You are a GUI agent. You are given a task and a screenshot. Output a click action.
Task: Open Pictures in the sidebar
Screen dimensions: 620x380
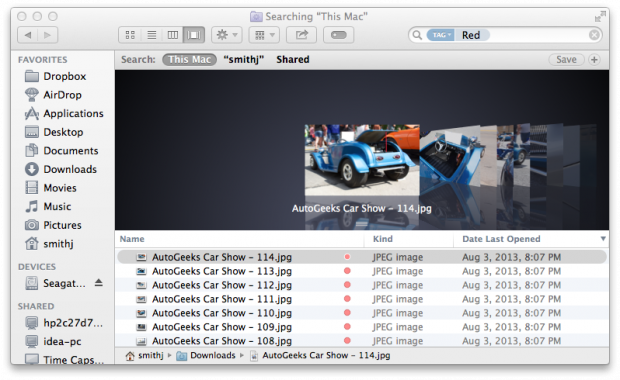pyautogui.click(x=53, y=225)
